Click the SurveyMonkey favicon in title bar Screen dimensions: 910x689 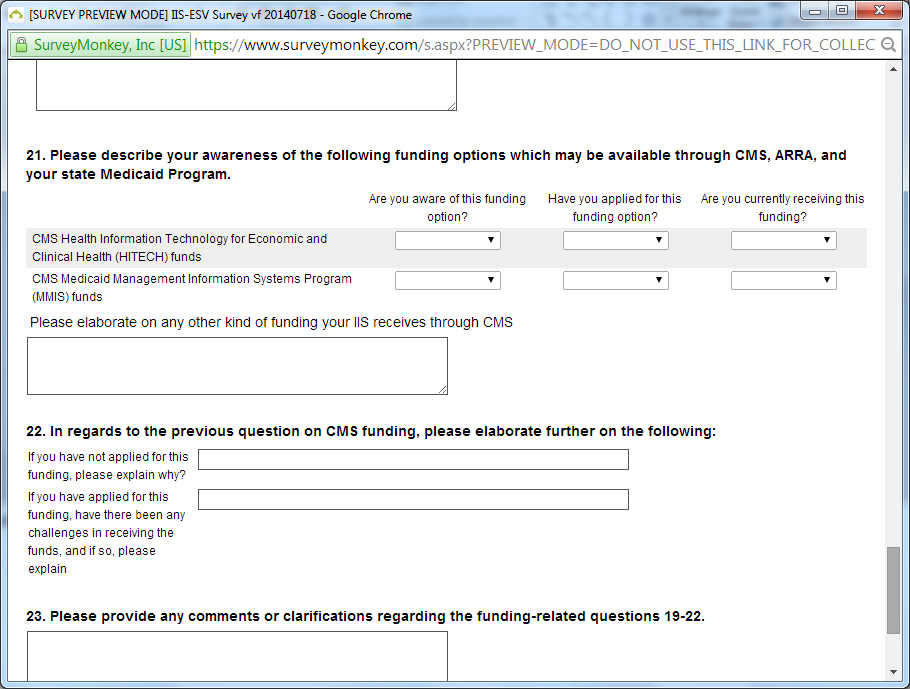tap(16, 15)
